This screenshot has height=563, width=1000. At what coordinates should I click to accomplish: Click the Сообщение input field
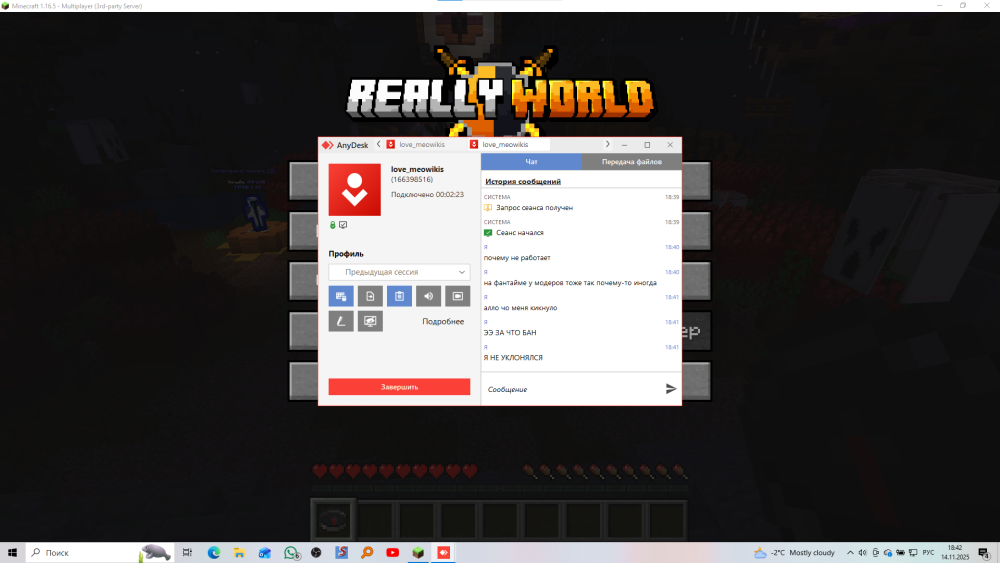[572, 389]
